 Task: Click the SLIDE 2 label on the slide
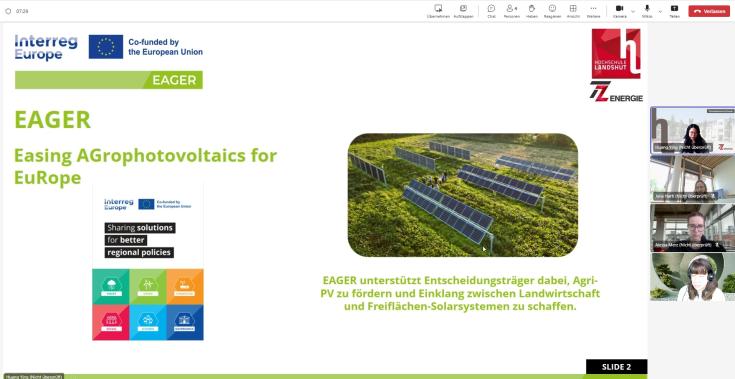point(616,367)
